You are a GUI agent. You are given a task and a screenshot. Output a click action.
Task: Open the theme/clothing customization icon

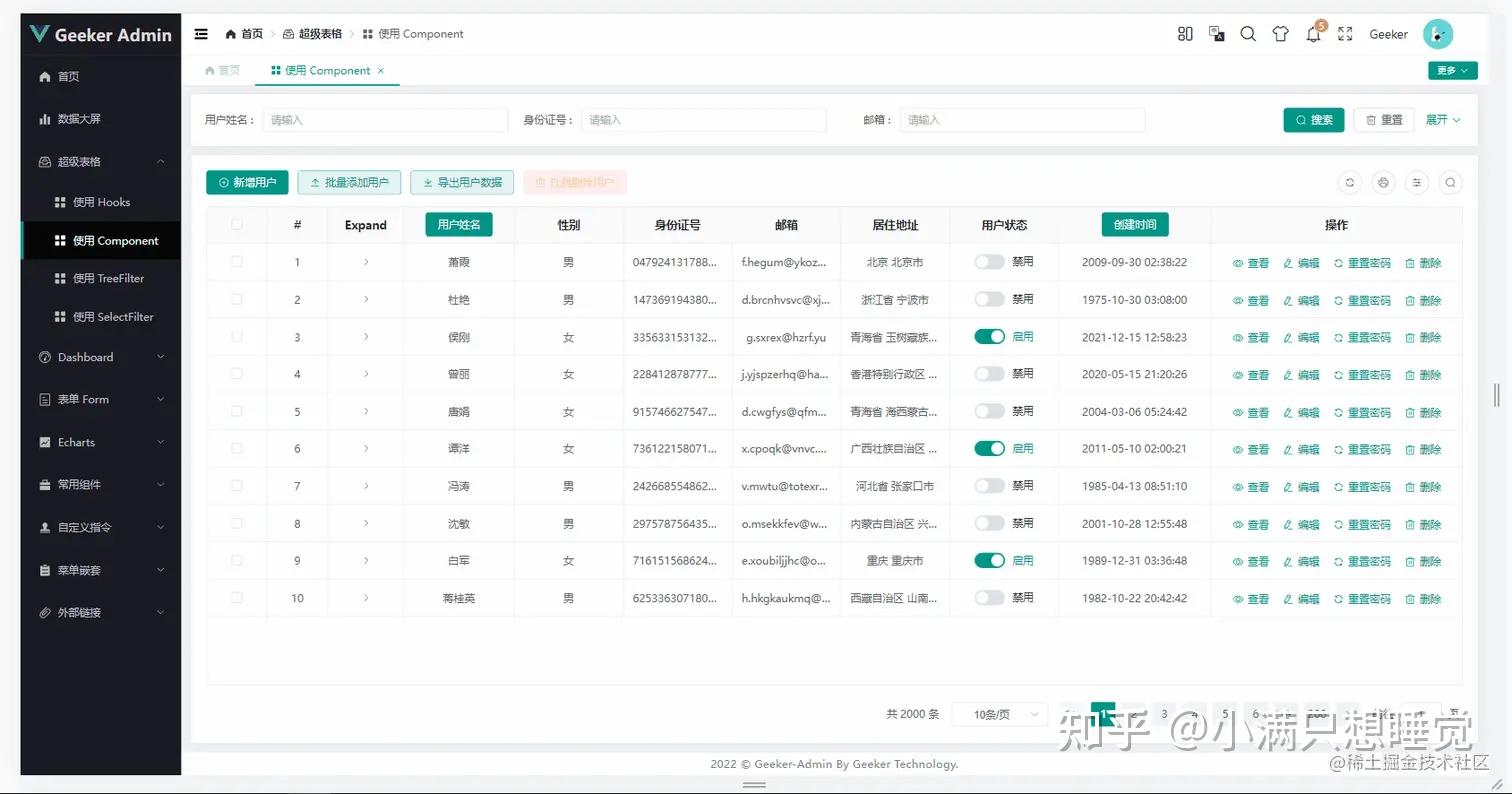click(x=1280, y=33)
